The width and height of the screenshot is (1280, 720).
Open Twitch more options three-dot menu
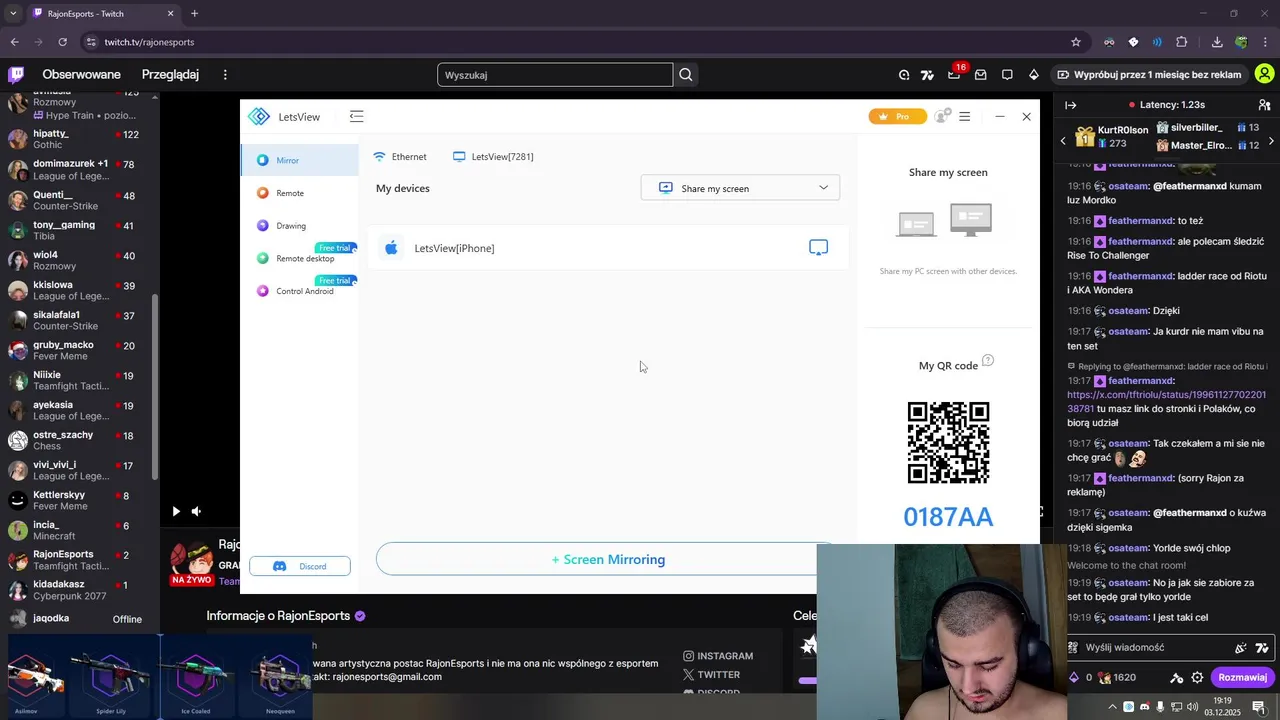click(225, 74)
